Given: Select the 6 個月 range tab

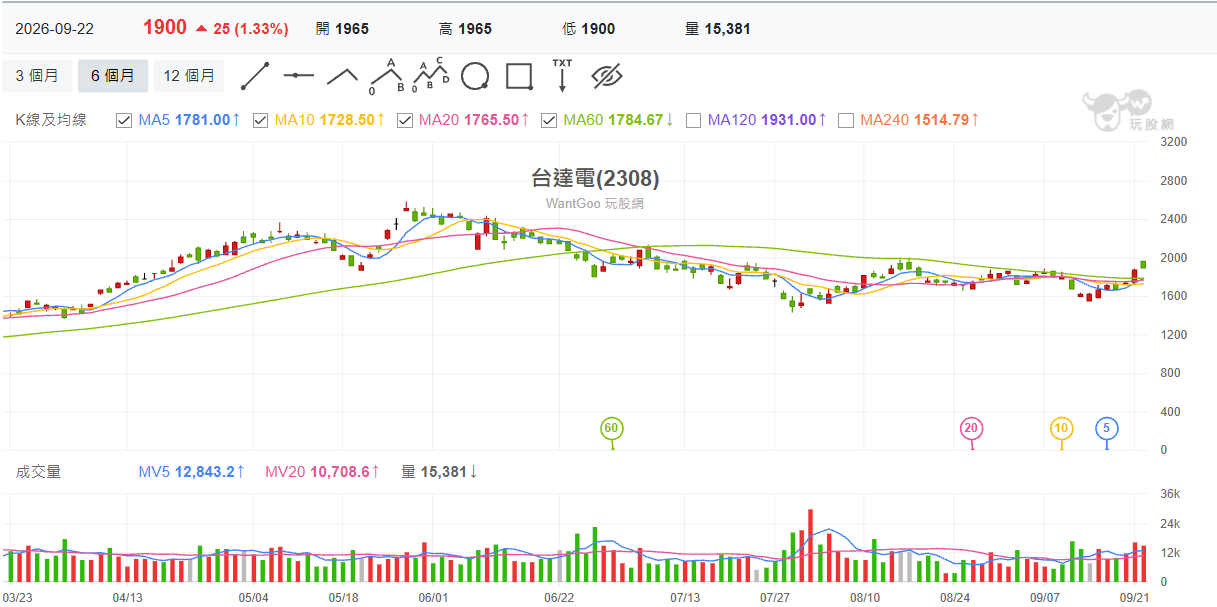Looking at the screenshot, I should 113,76.
